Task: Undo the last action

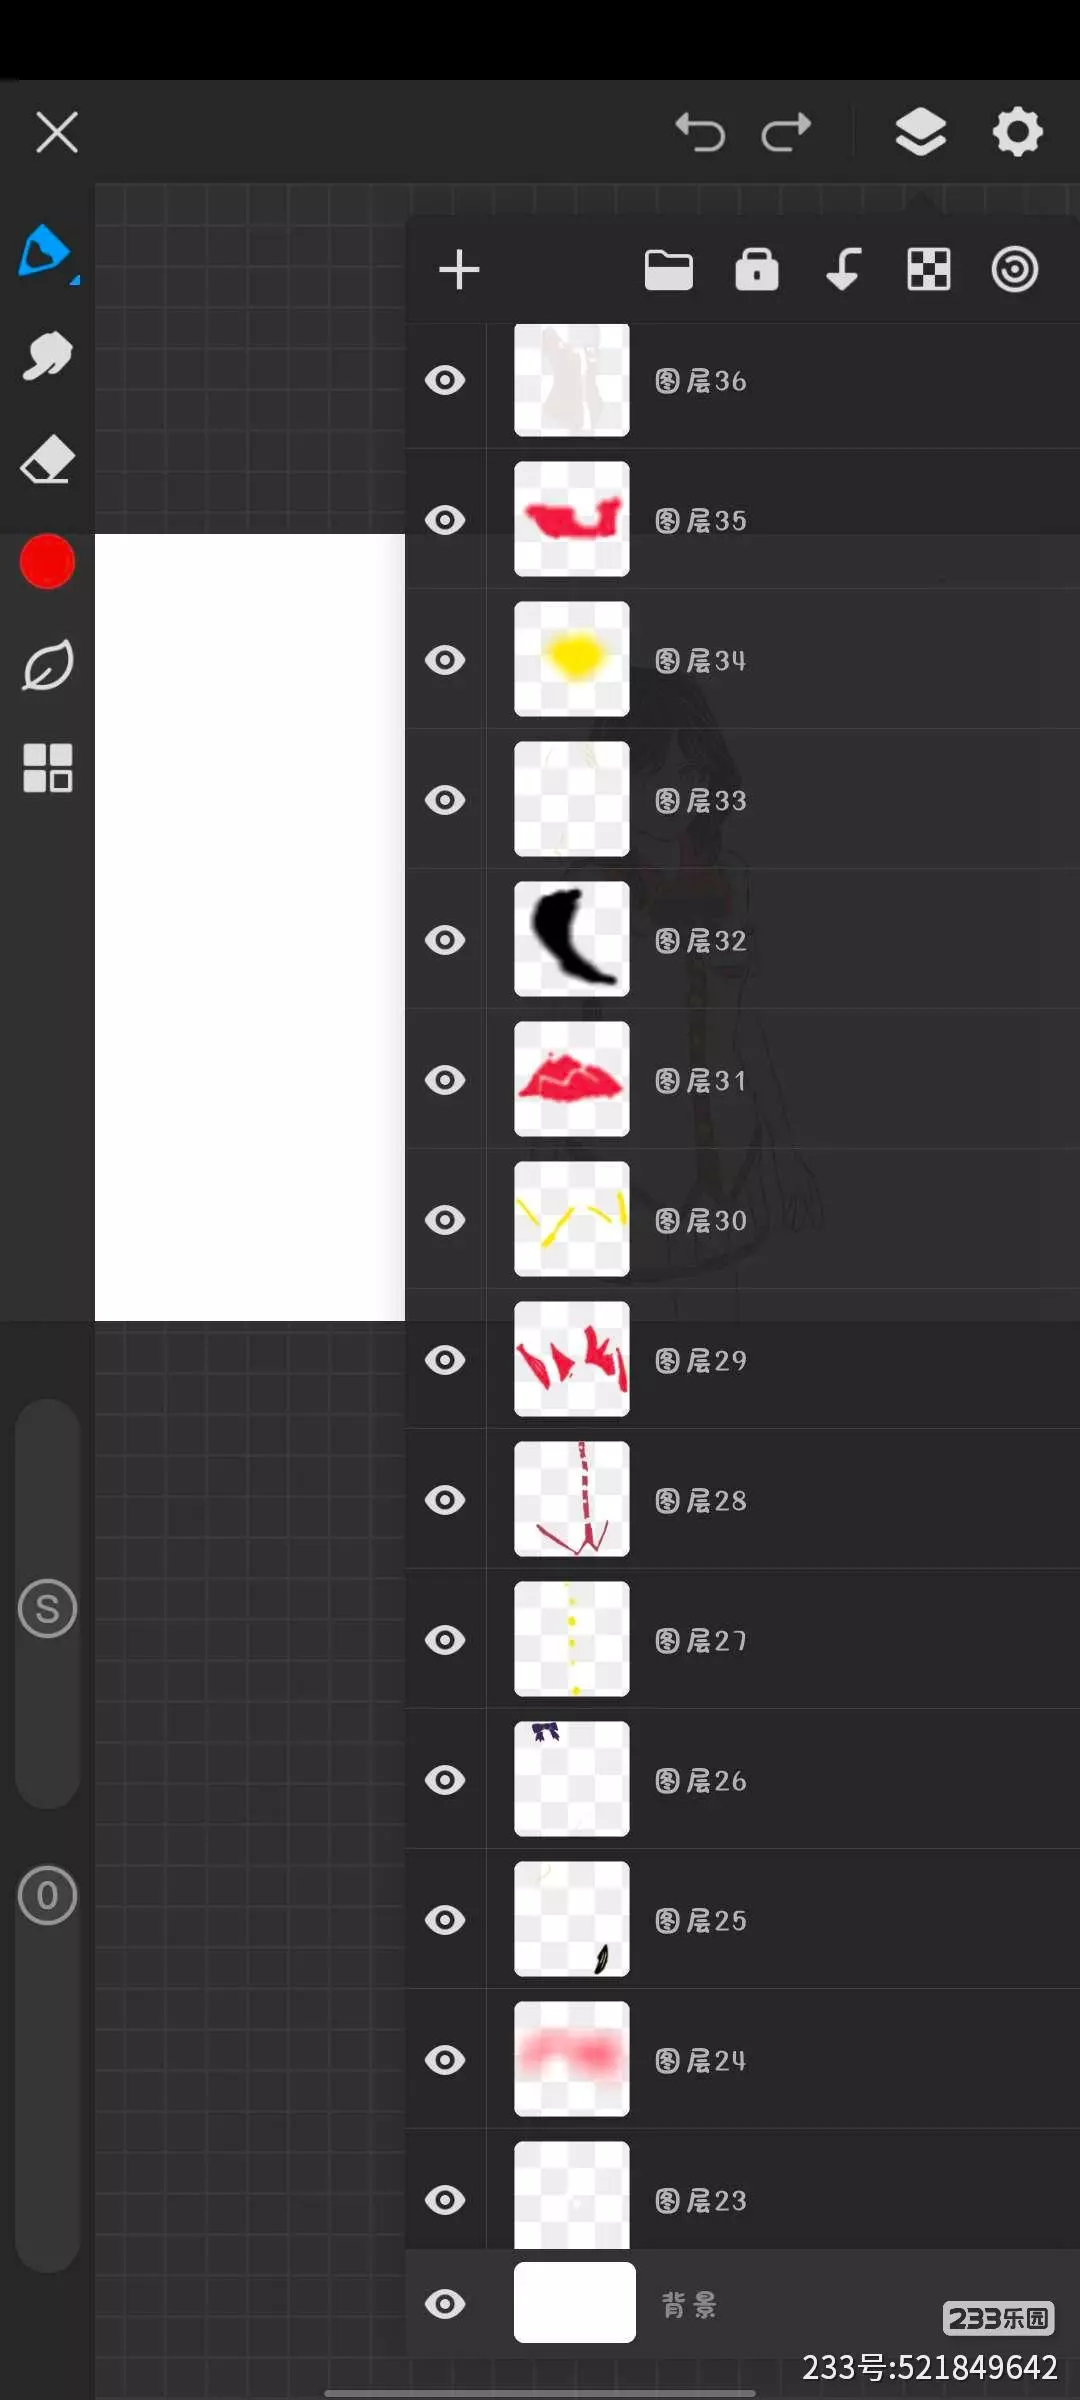Action: pyautogui.click(x=700, y=132)
